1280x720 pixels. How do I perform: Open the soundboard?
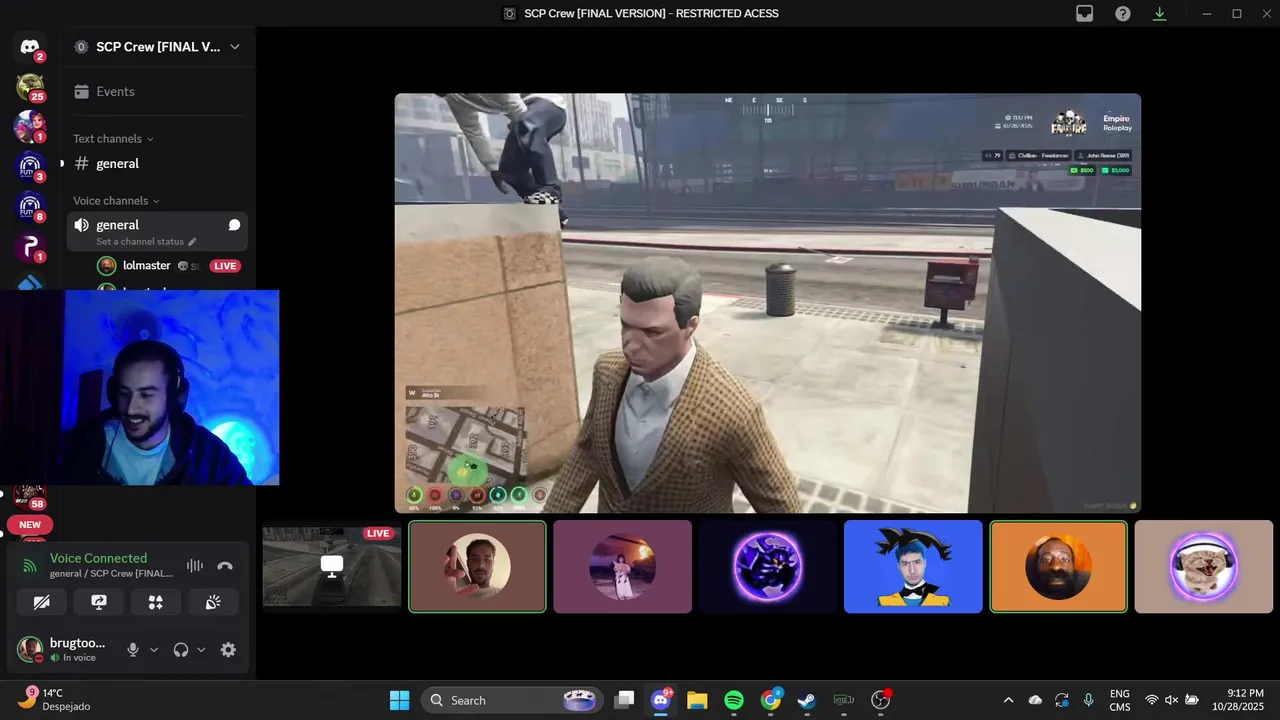(x=213, y=602)
